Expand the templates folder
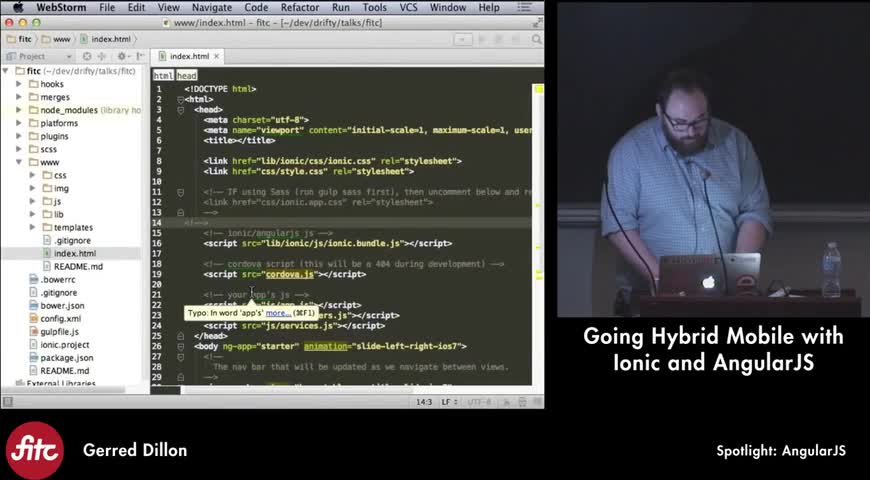 pyautogui.click(x=33, y=228)
